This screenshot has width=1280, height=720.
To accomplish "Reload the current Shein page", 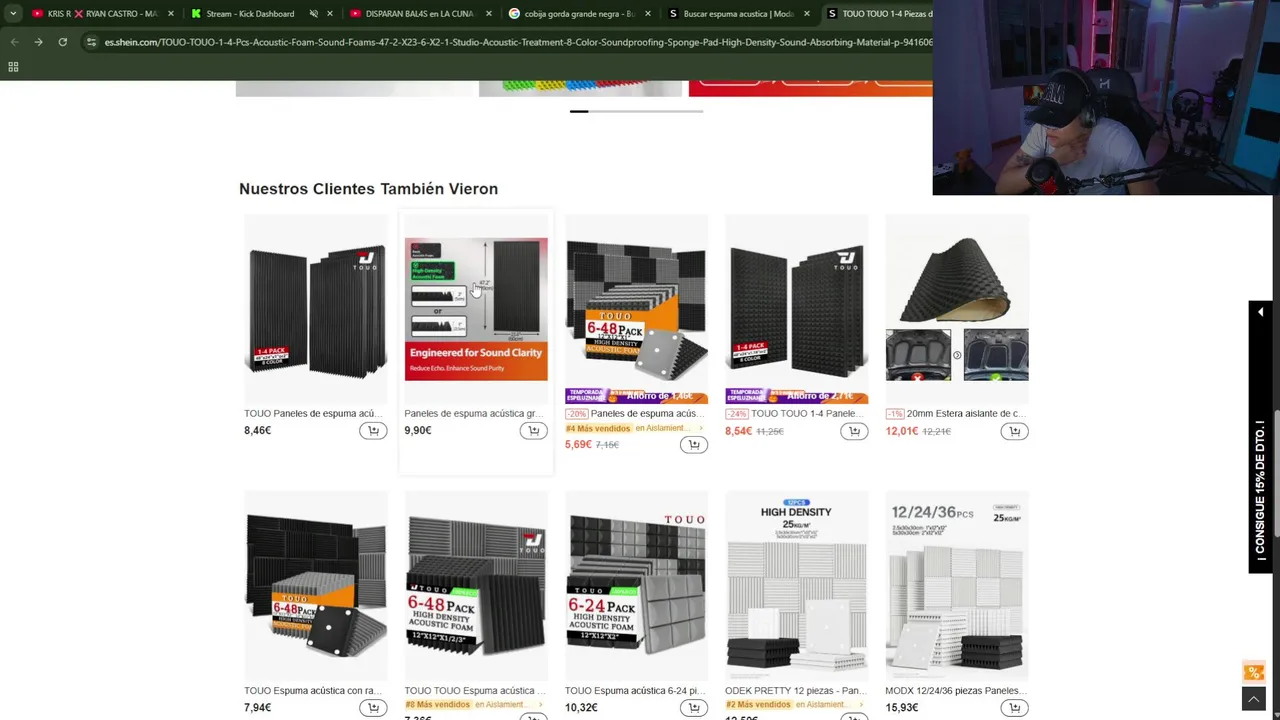I will coord(62,42).
